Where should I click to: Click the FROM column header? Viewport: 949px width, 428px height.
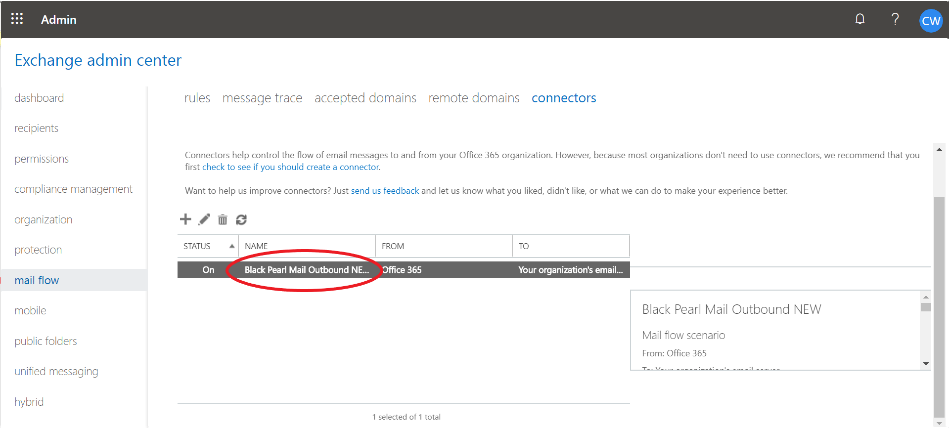point(444,246)
